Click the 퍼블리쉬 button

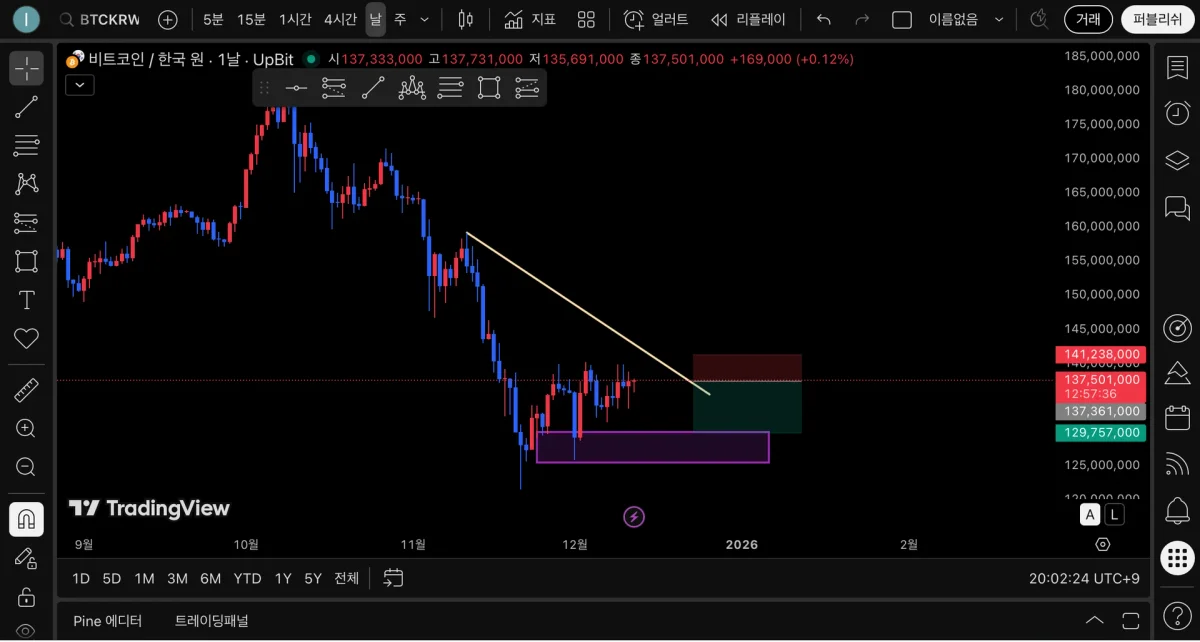tap(1157, 19)
